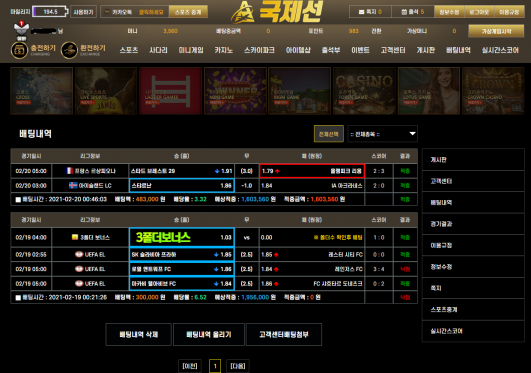This screenshot has width=531, height=373.
Task: Open the CASINO token game banner thumbnail
Action: coord(364,91)
